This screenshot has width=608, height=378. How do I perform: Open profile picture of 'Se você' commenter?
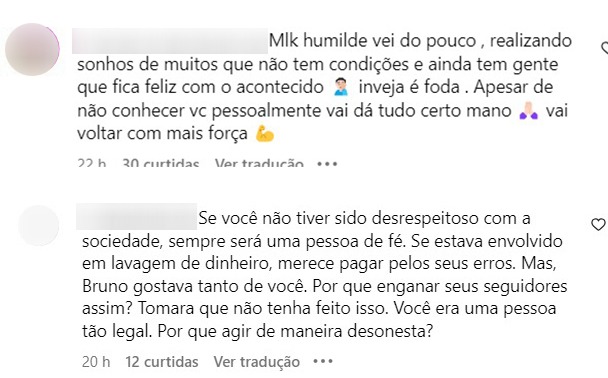click(38, 225)
